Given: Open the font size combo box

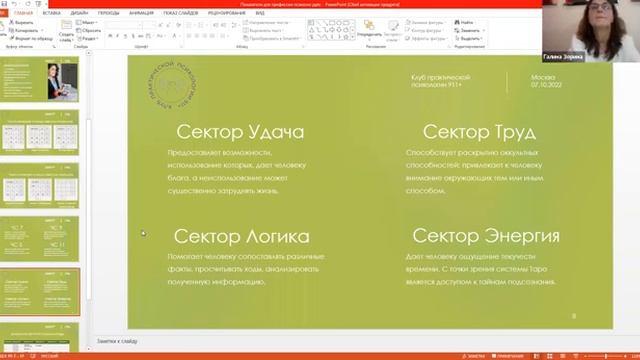Looking at the screenshot, I should pyautogui.click(x=149, y=25).
